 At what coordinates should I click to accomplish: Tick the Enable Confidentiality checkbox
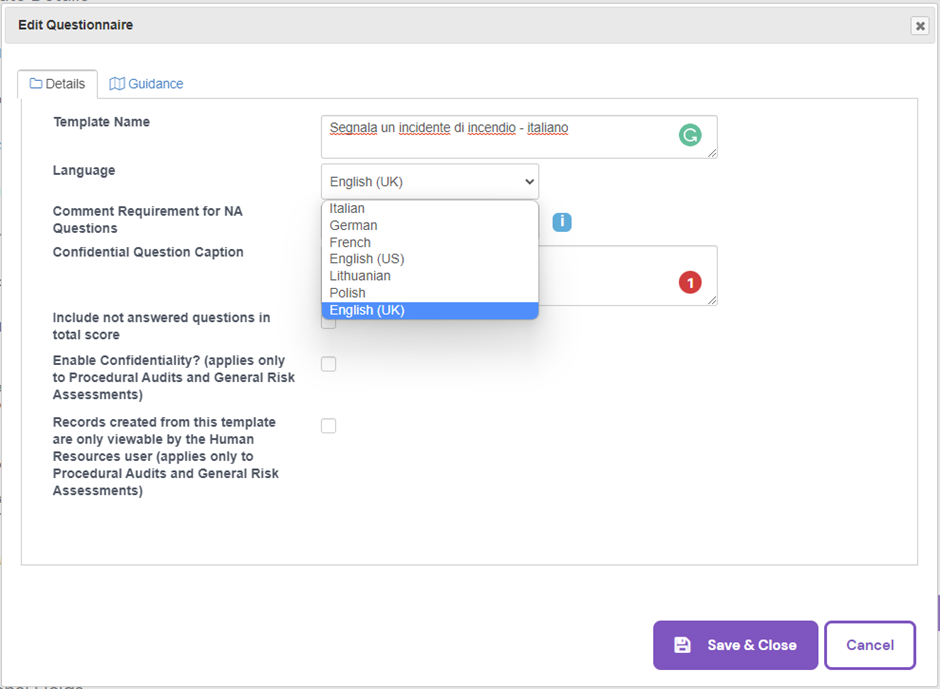[x=328, y=364]
